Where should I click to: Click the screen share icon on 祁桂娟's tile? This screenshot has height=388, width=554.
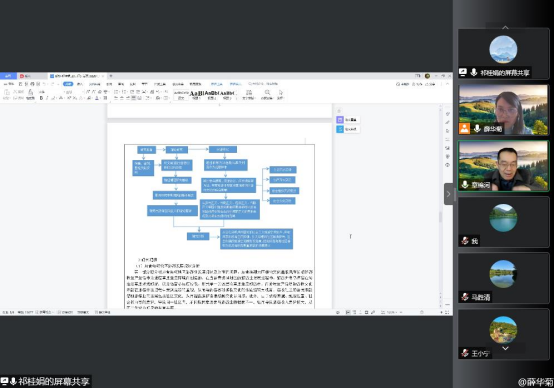coord(463,72)
